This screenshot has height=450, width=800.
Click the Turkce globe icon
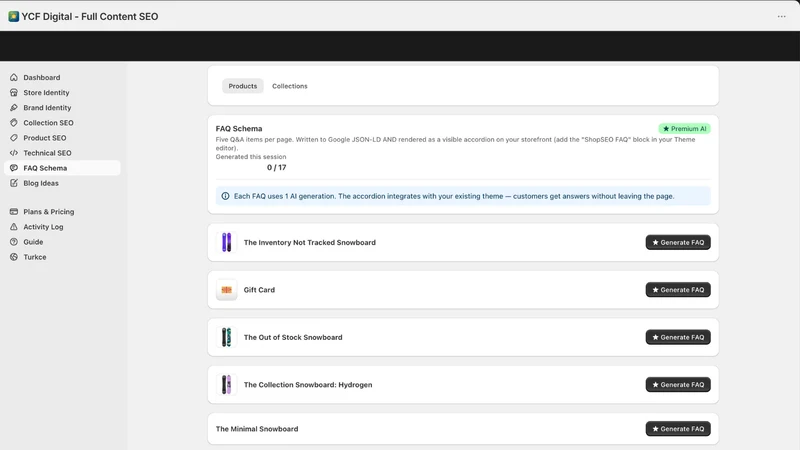pos(14,257)
